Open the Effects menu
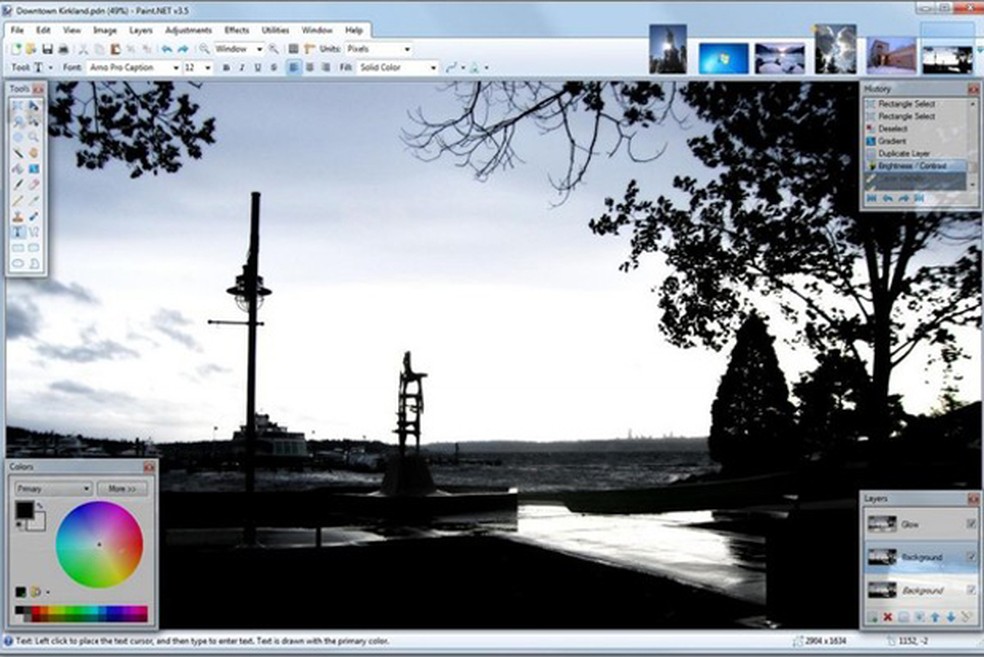 237,30
